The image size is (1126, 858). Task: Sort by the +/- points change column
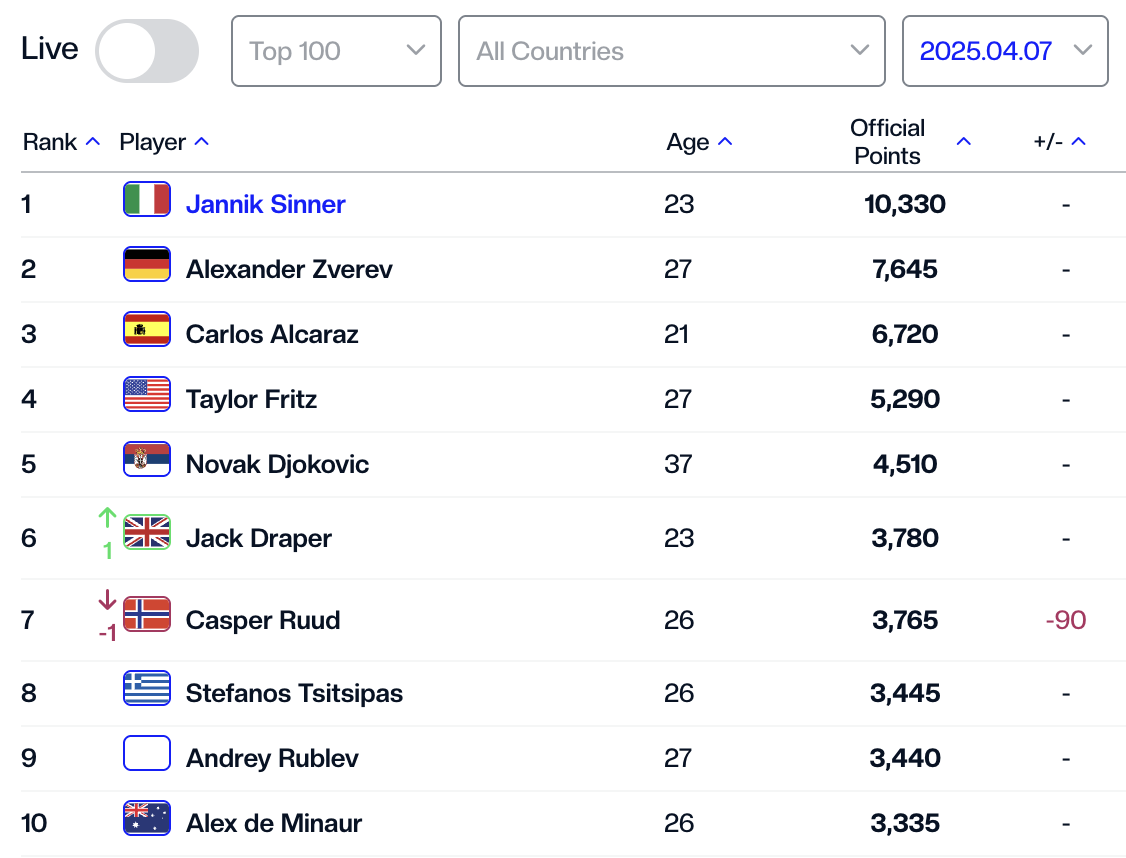pyautogui.click(x=1059, y=142)
